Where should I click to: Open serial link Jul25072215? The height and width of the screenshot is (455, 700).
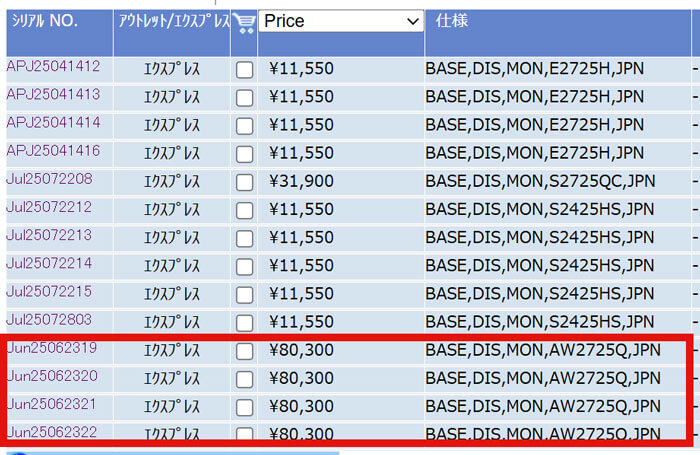point(49,291)
